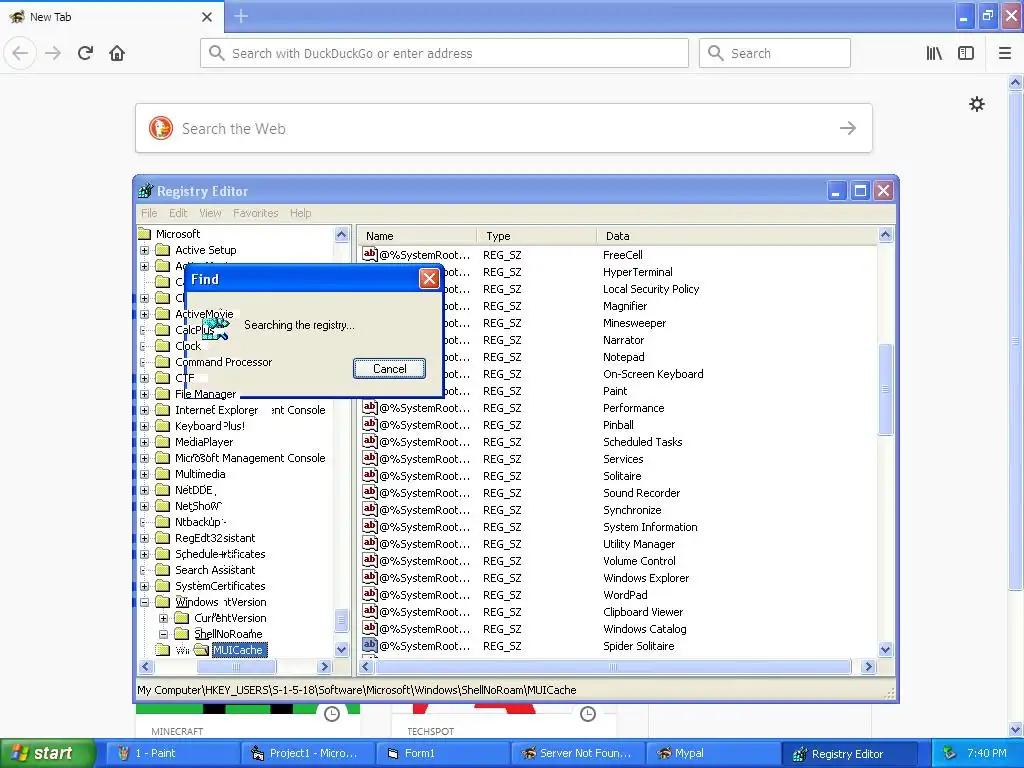The image size is (1024, 768).
Task: Expand the NetDDE tree node
Action: coord(144,490)
